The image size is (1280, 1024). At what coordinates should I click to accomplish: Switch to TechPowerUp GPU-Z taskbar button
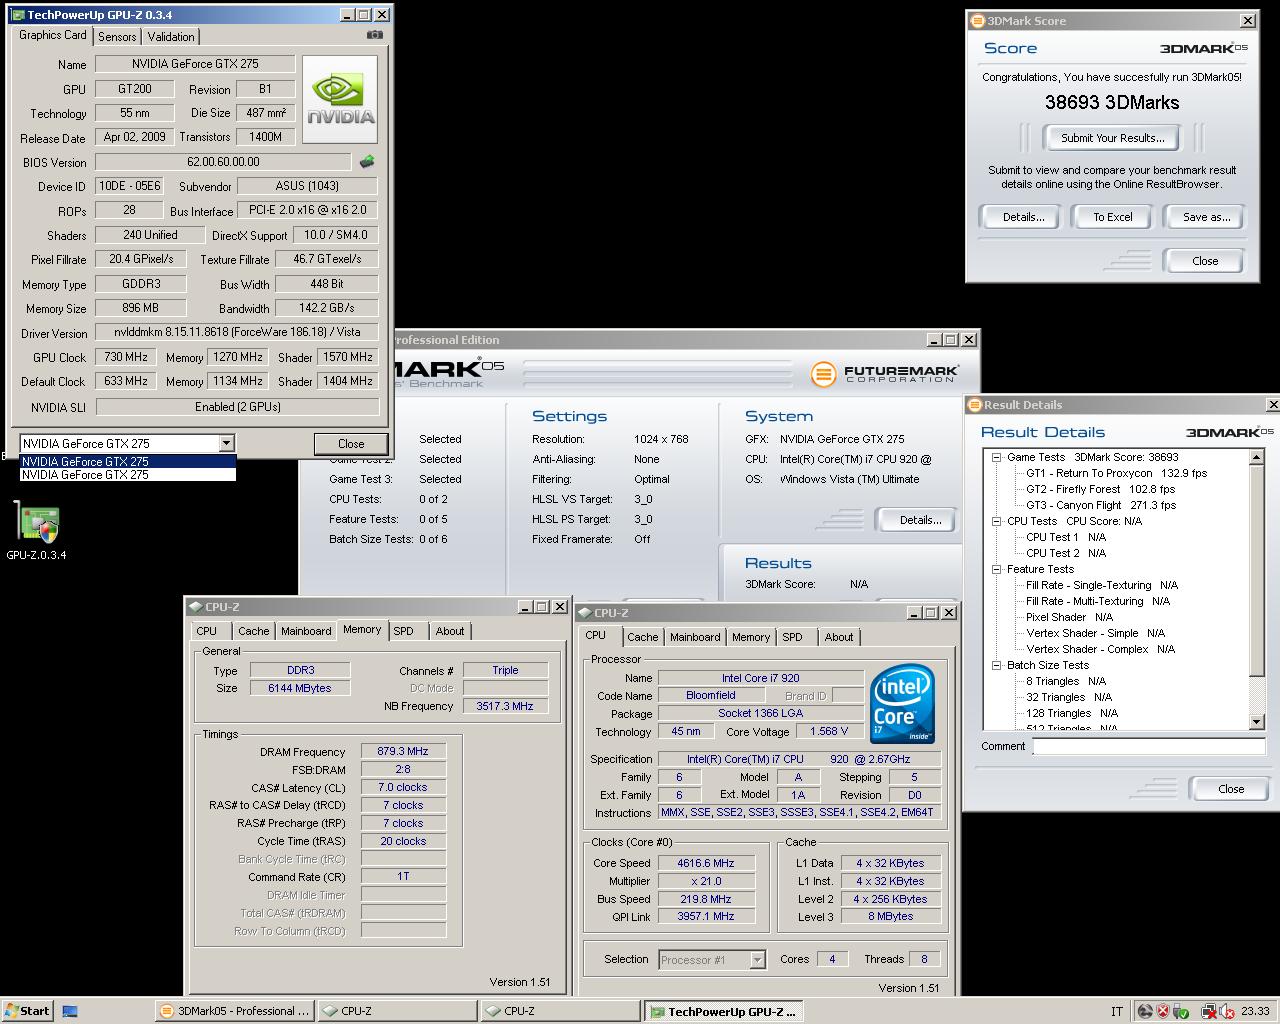point(724,1011)
